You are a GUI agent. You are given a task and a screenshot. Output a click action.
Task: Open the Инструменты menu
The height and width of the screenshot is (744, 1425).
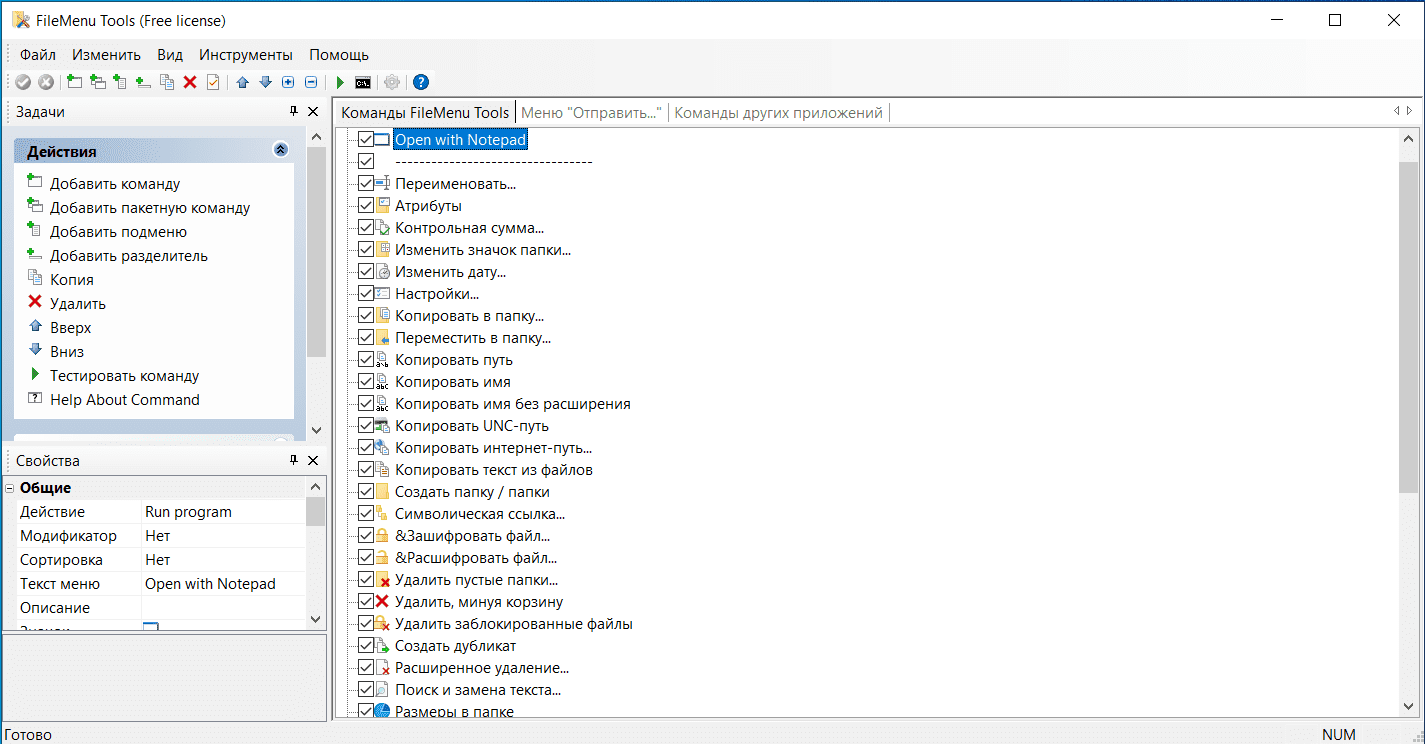[x=246, y=55]
